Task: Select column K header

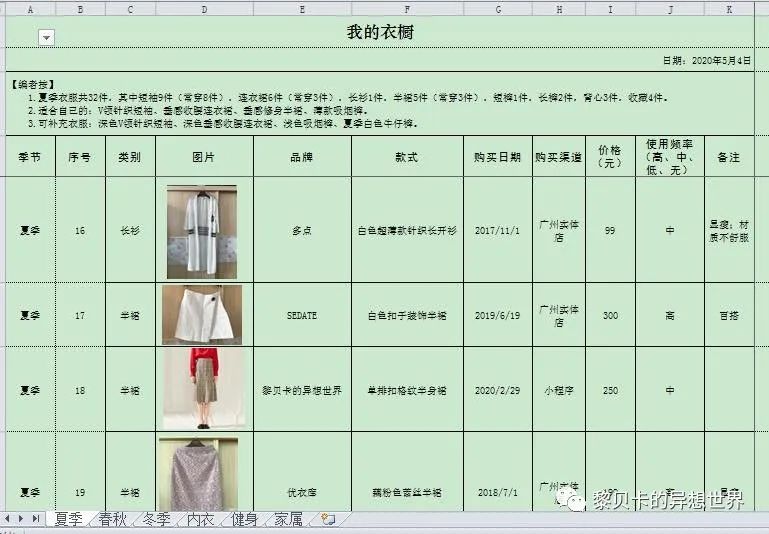Action: pyautogui.click(x=730, y=9)
